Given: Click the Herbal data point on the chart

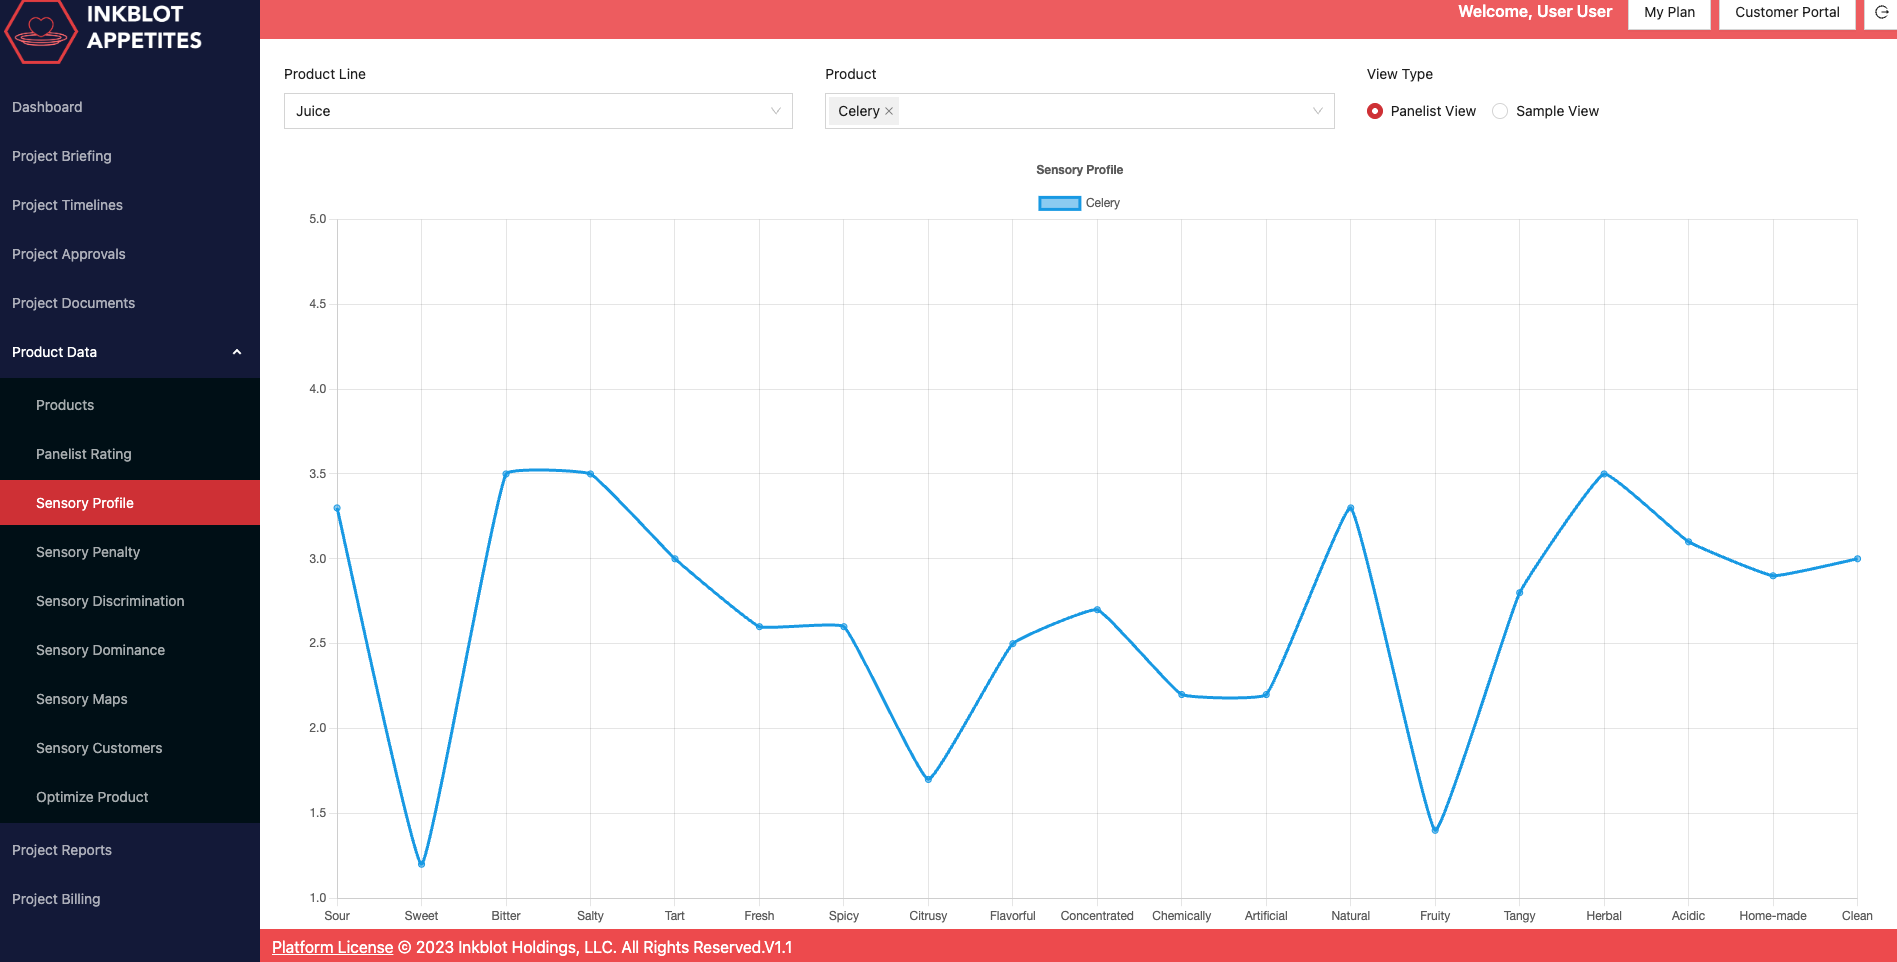Looking at the screenshot, I should click(1604, 474).
